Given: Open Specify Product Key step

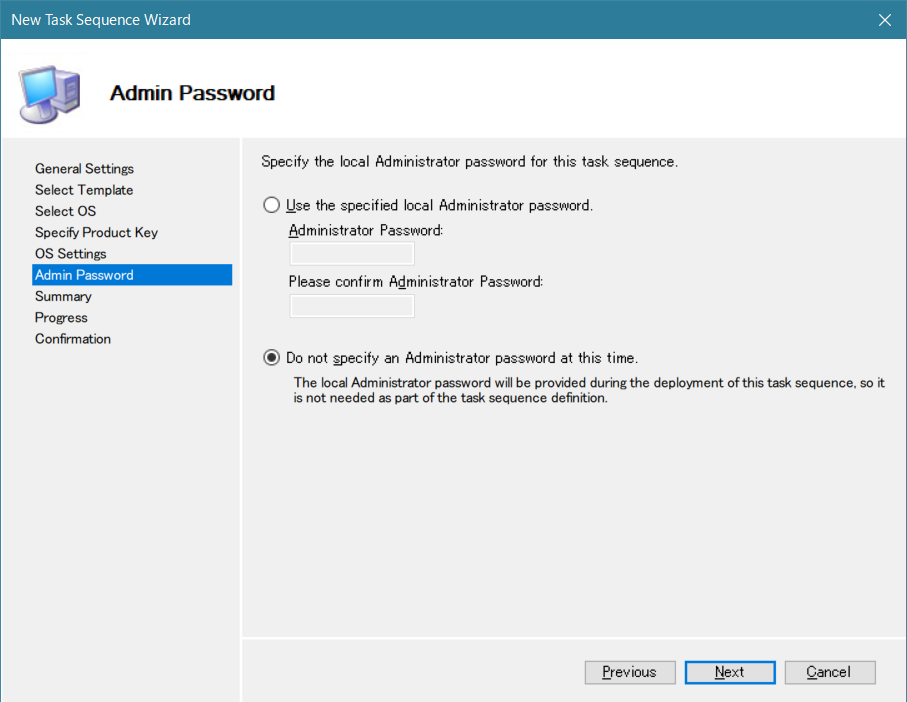Looking at the screenshot, I should [96, 232].
